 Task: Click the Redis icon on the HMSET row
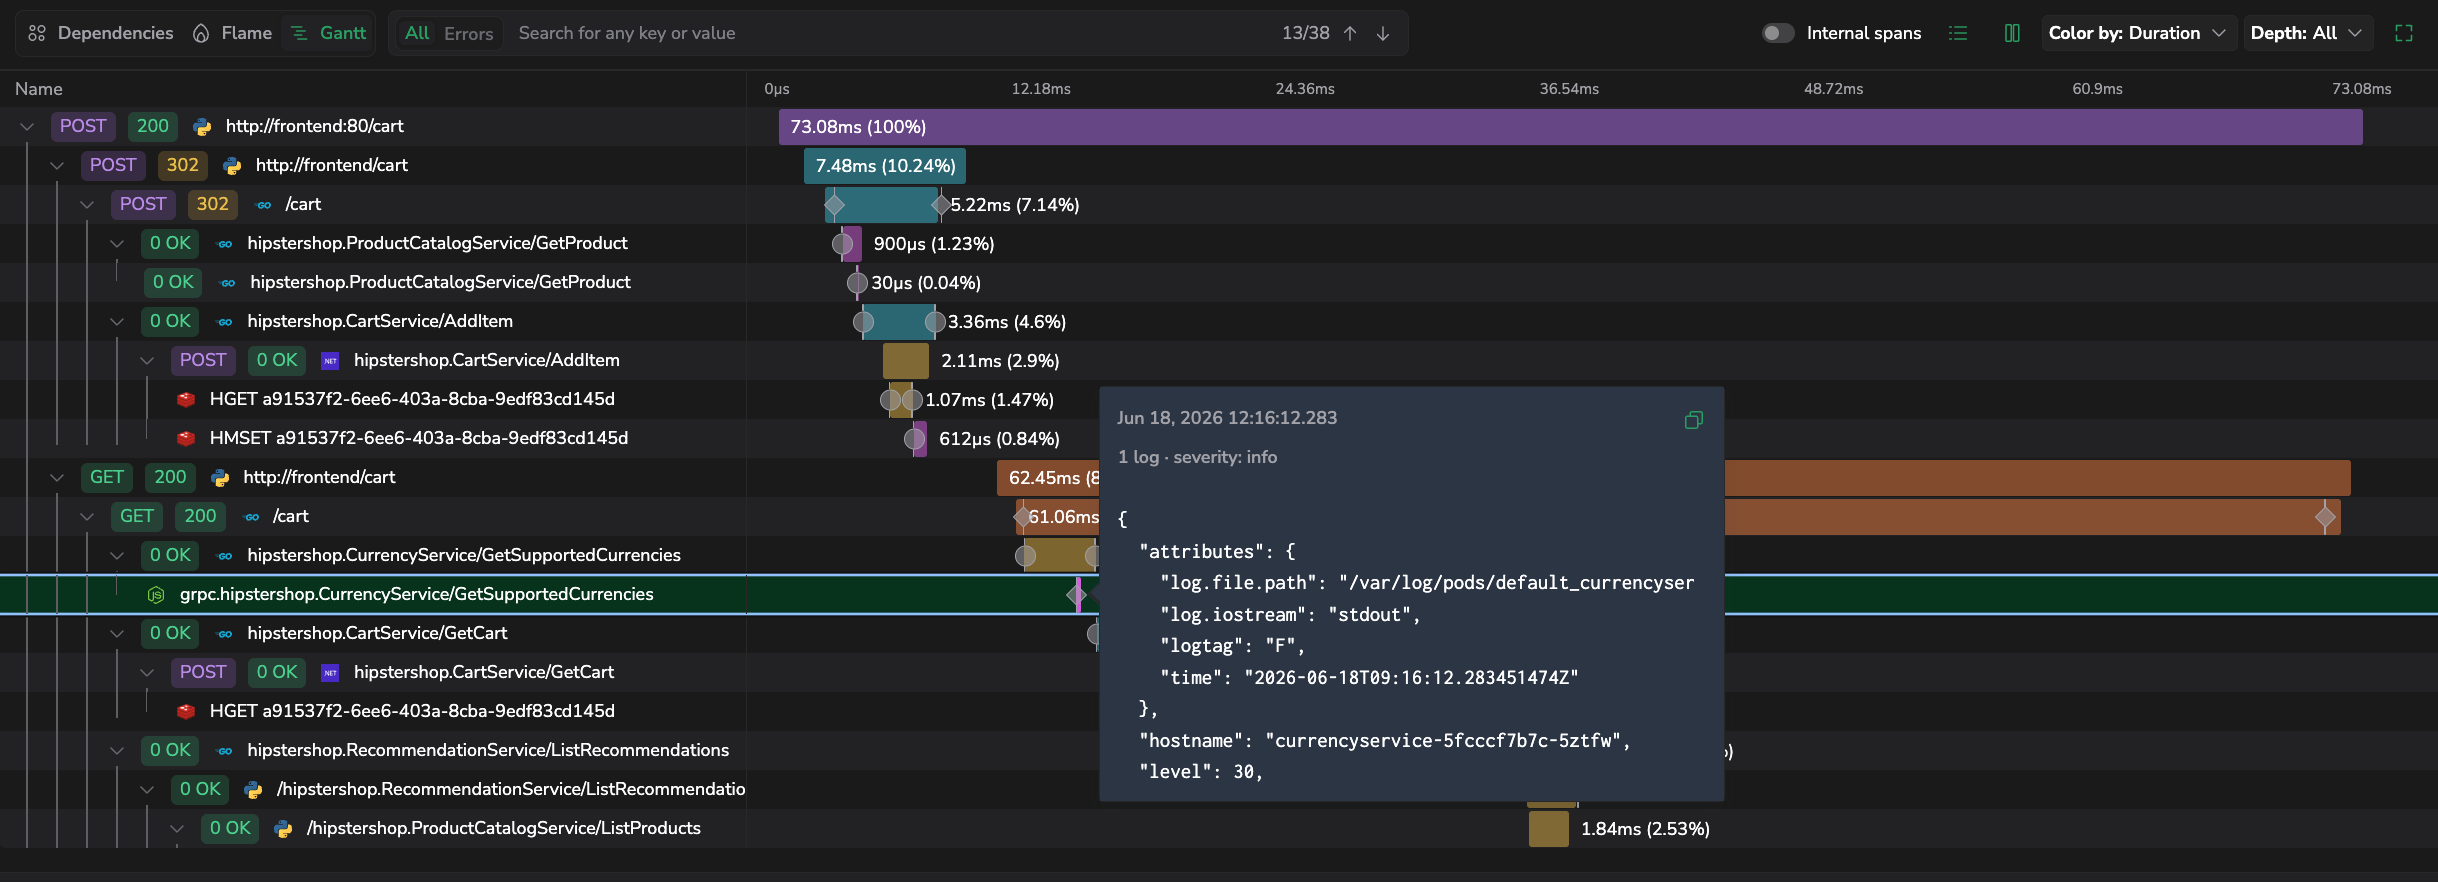186,439
